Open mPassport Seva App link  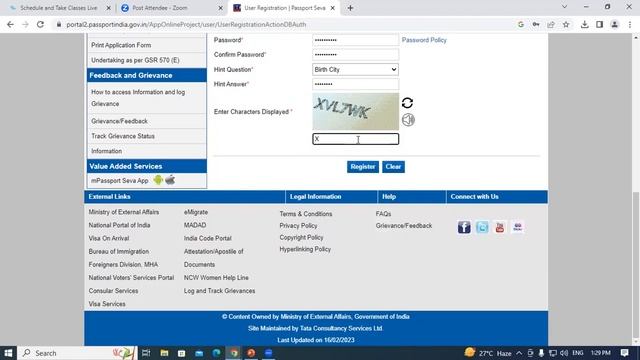[120, 180]
